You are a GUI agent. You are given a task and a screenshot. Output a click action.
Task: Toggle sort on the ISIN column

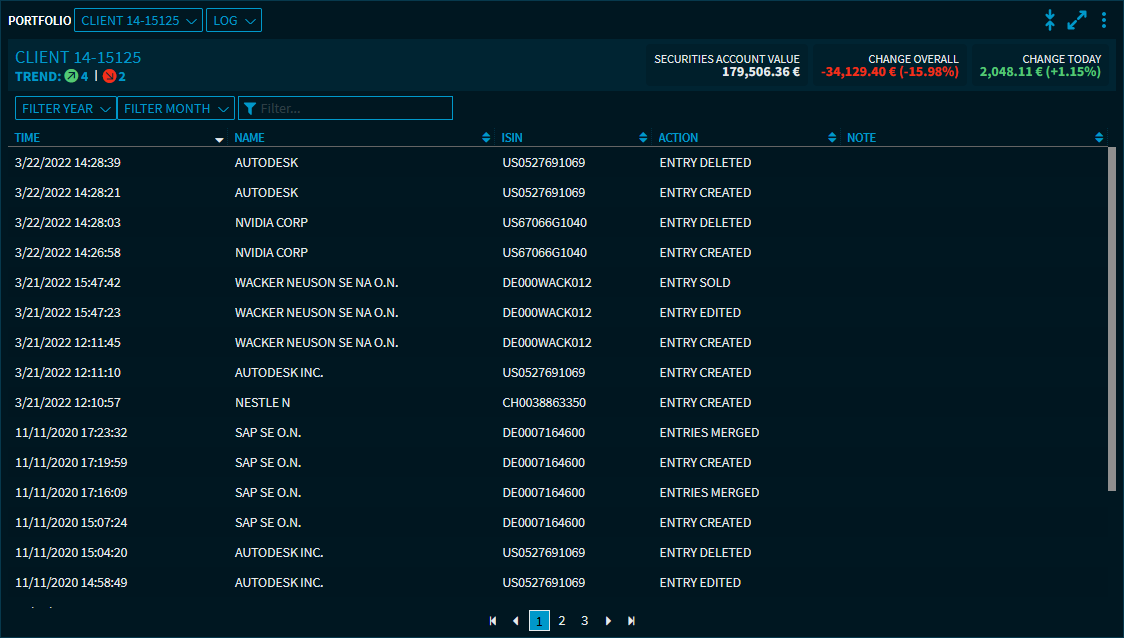(x=643, y=138)
